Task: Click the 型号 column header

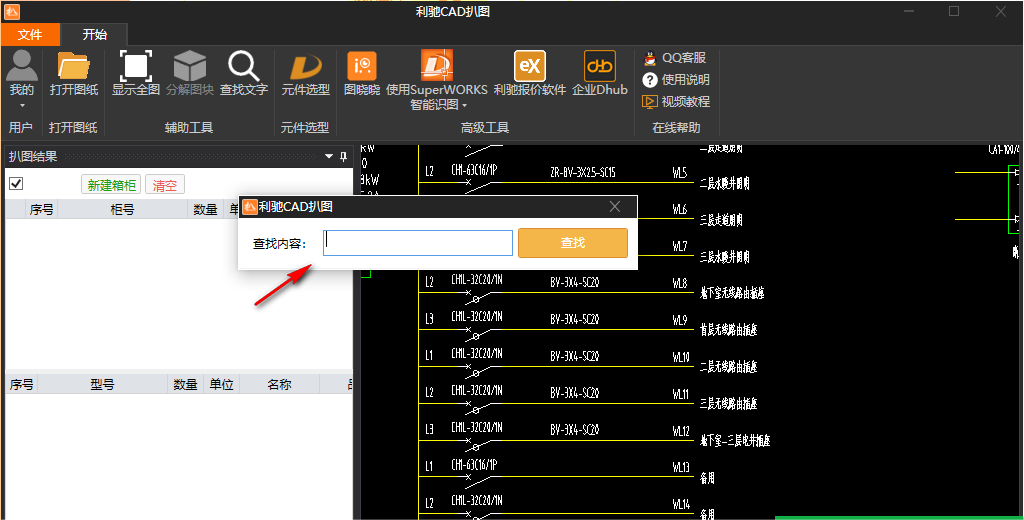Action: [x=102, y=384]
